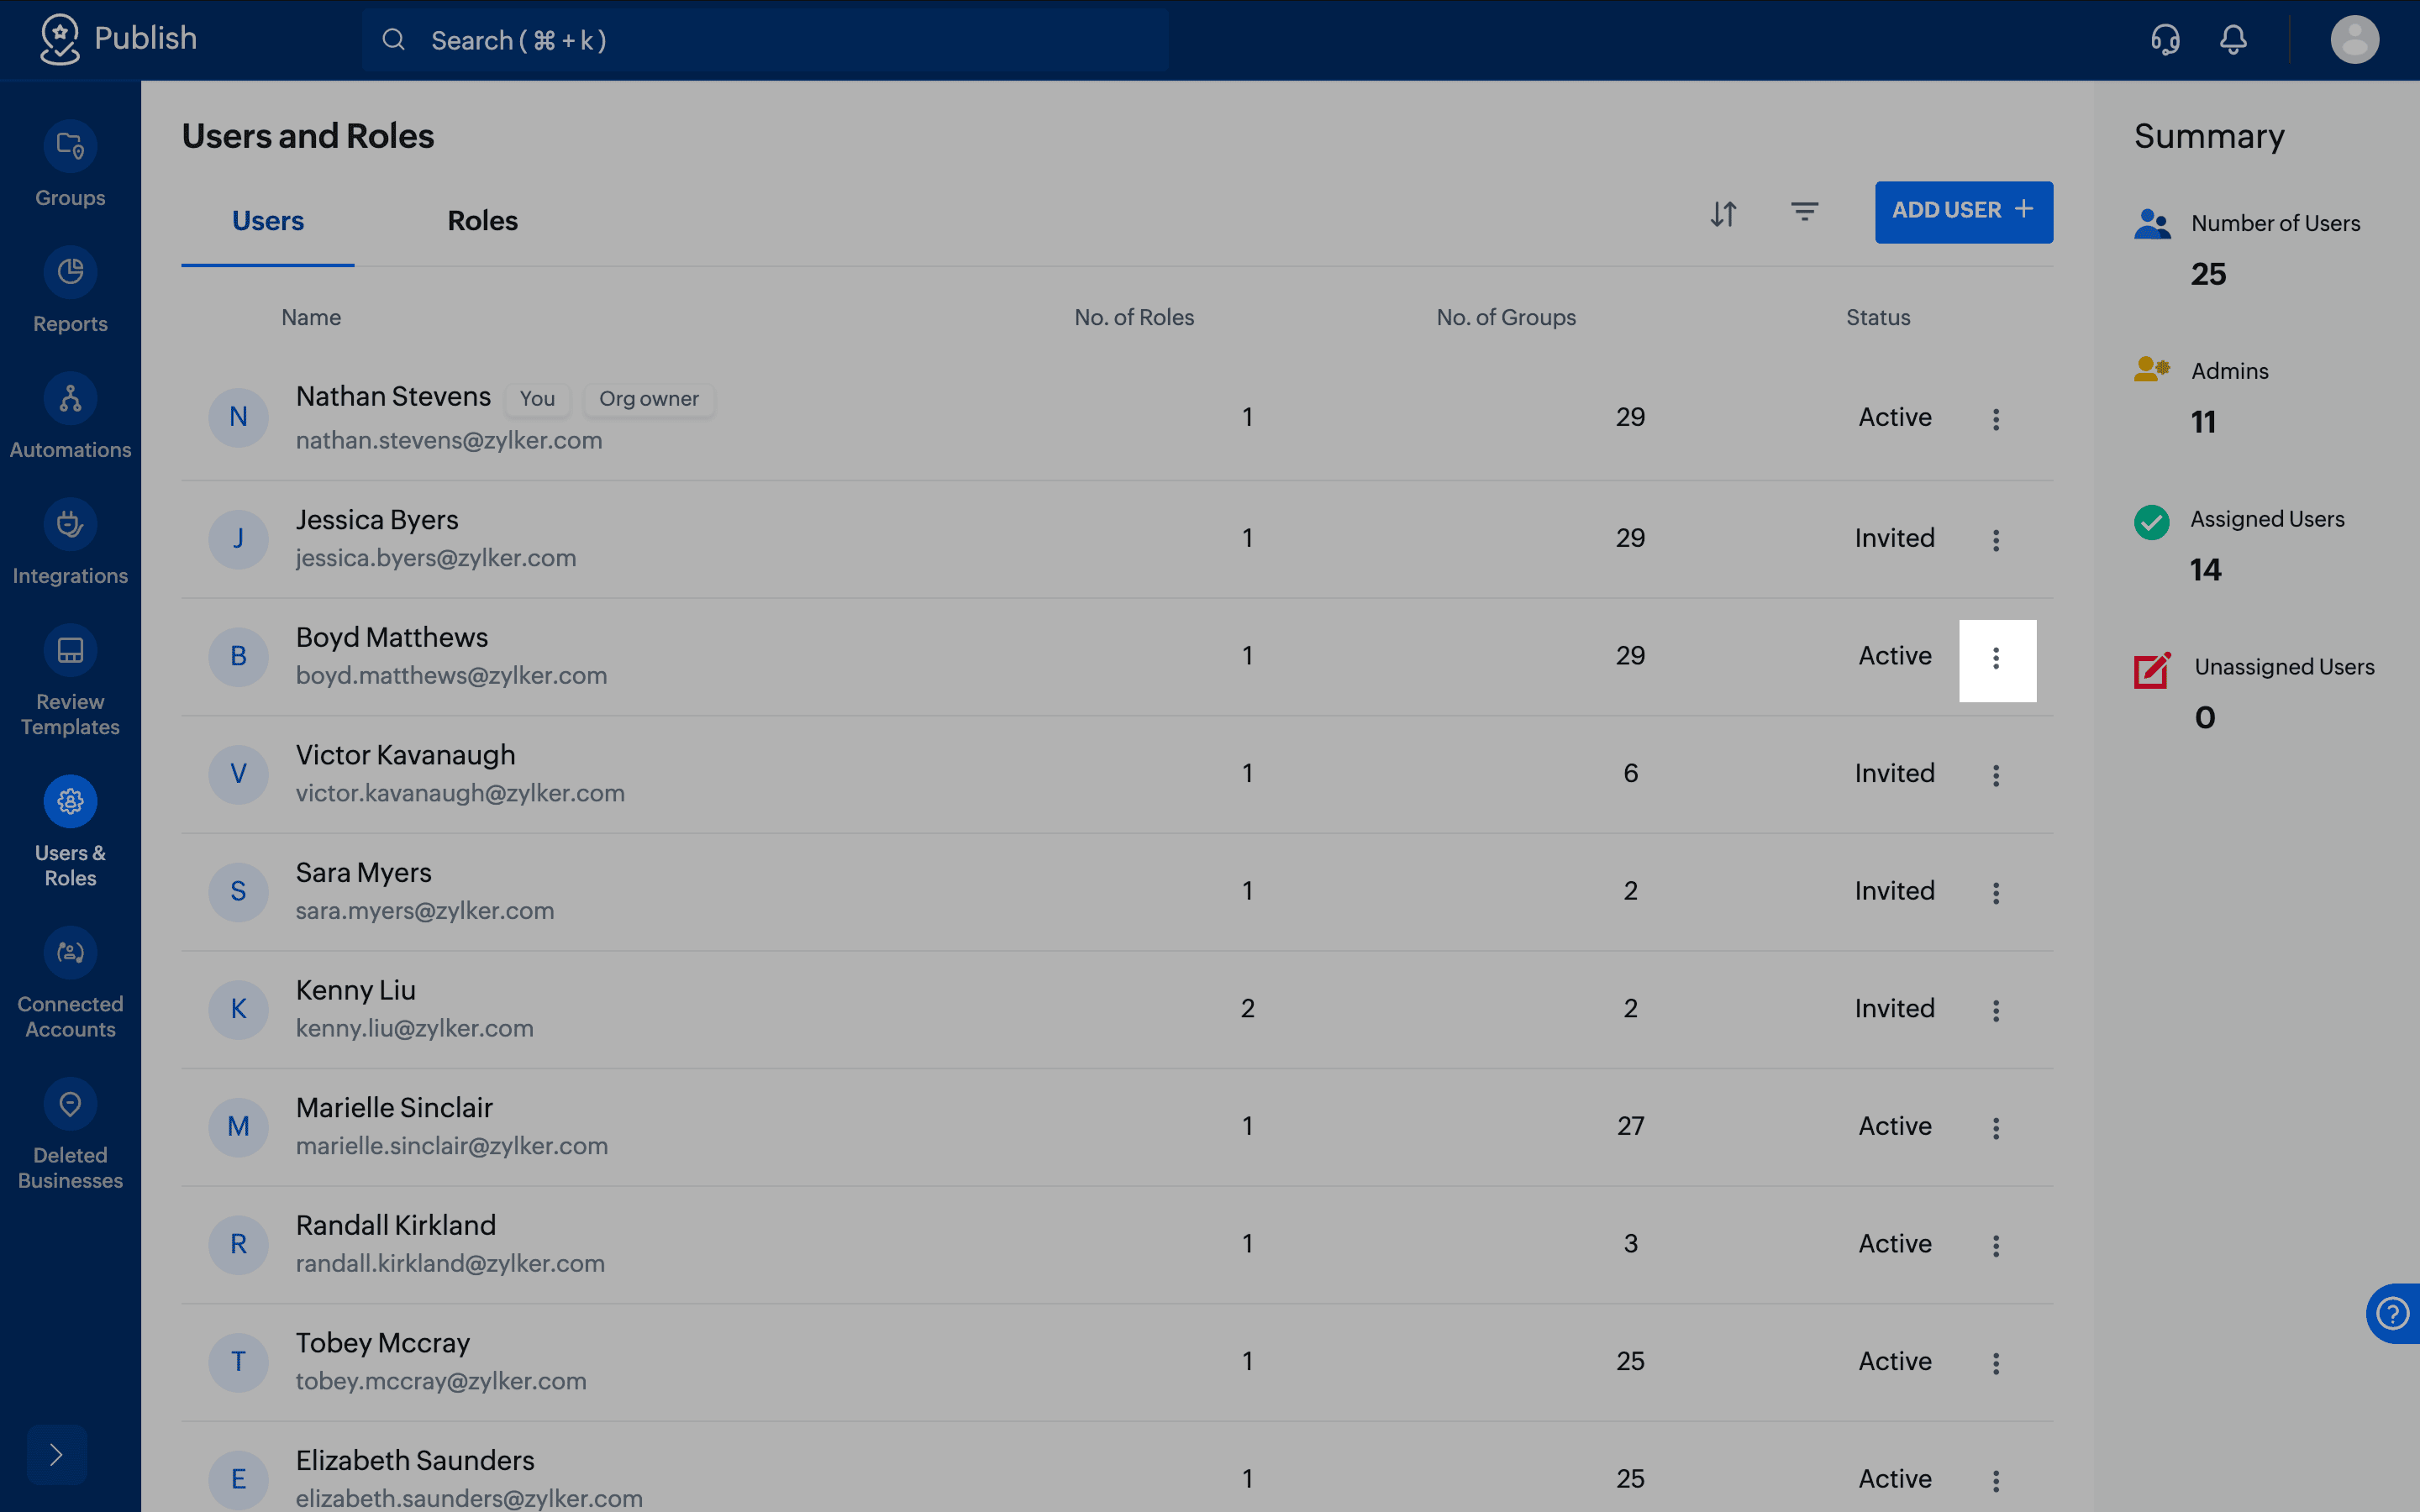Image resolution: width=2420 pixels, height=1512 pixels.
Task: Click the sort arrows icon
Action: (x=1723, y=213)
